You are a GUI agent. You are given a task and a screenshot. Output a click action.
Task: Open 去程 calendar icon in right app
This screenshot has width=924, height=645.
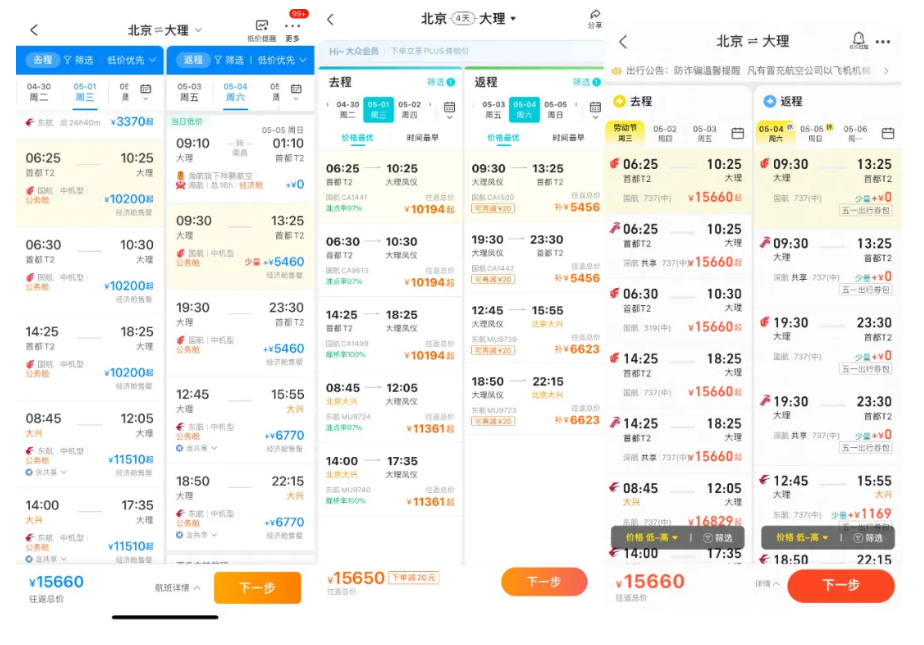[737, 133]
